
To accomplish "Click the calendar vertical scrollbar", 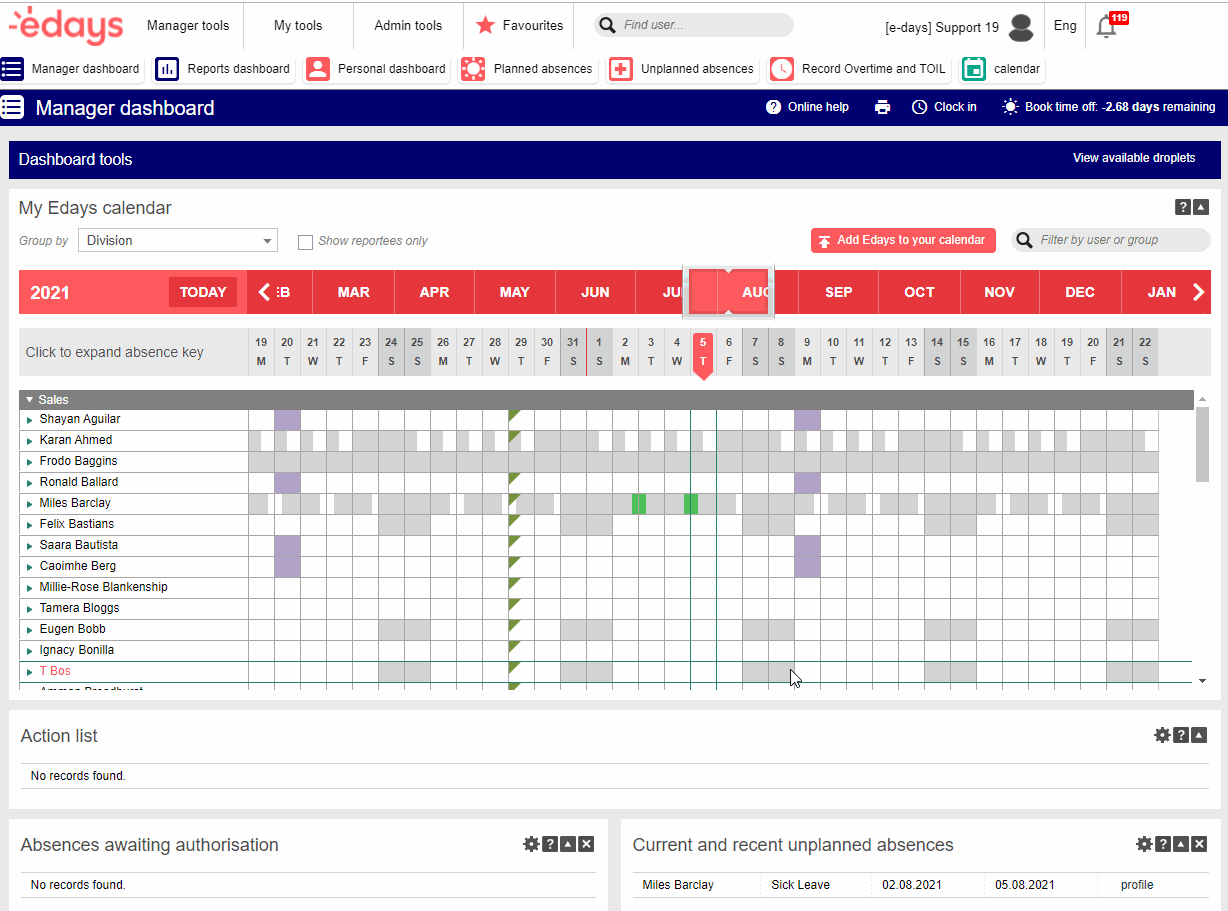I will point(1202,444).
